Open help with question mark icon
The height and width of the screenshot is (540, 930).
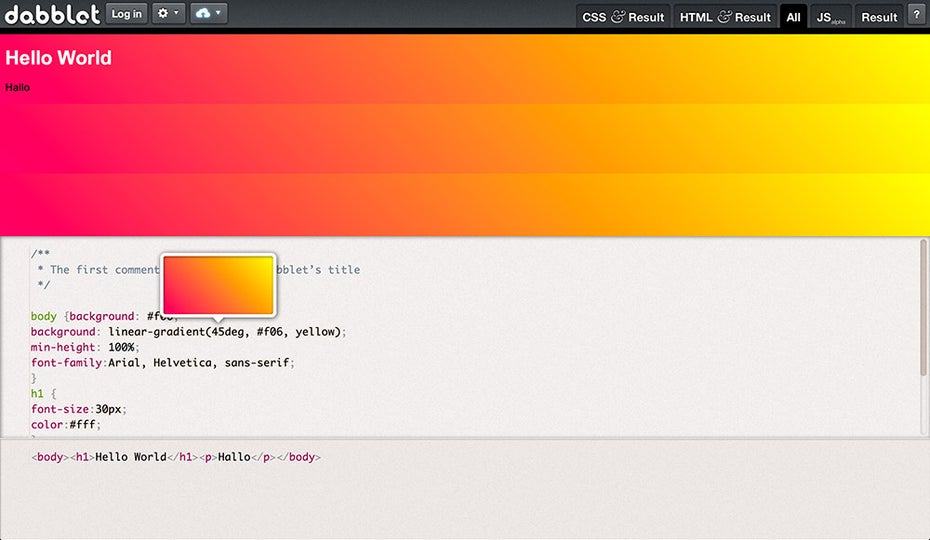pyautogui.click(x=916, y=15)
